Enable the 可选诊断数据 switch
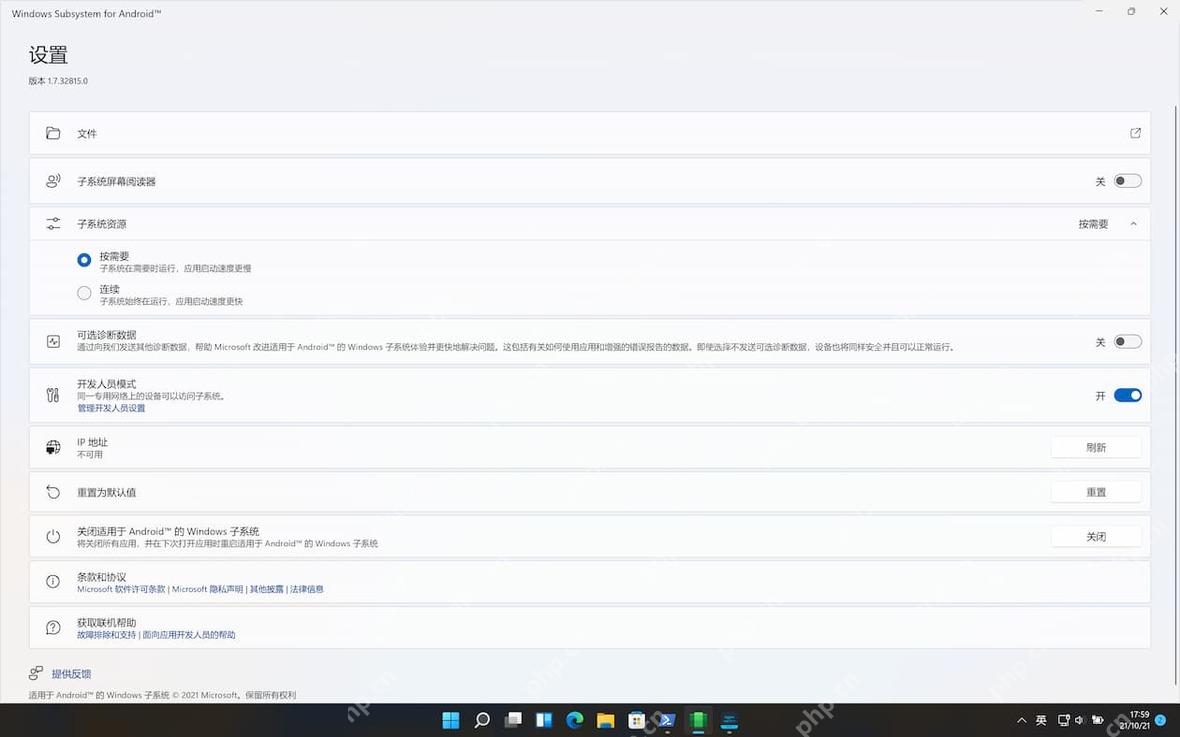 point(1127,342)
